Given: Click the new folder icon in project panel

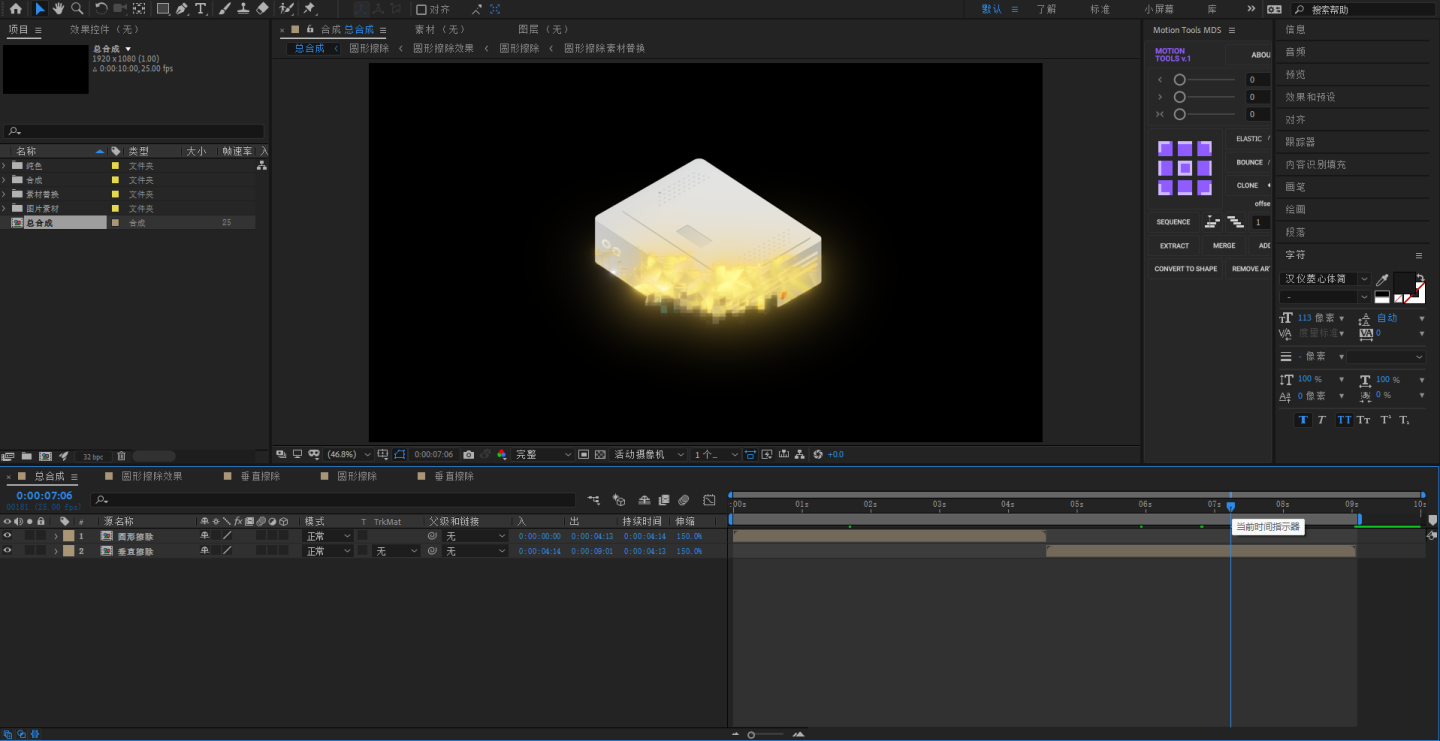Looking at the screenshot, I should coord(27,456).
